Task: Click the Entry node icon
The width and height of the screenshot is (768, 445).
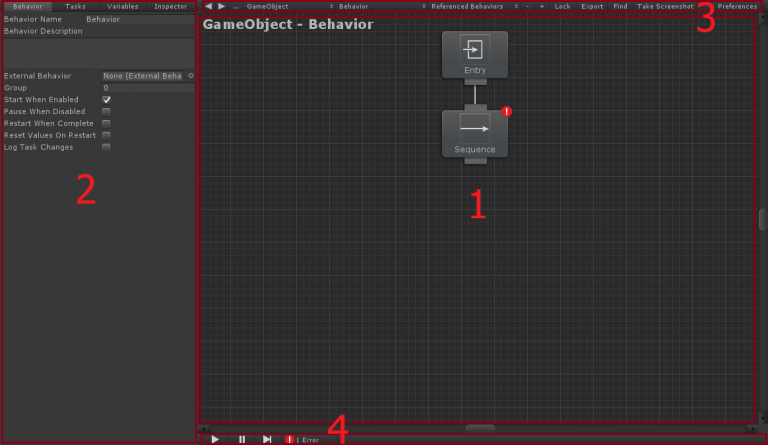Action: coord(474,50)
